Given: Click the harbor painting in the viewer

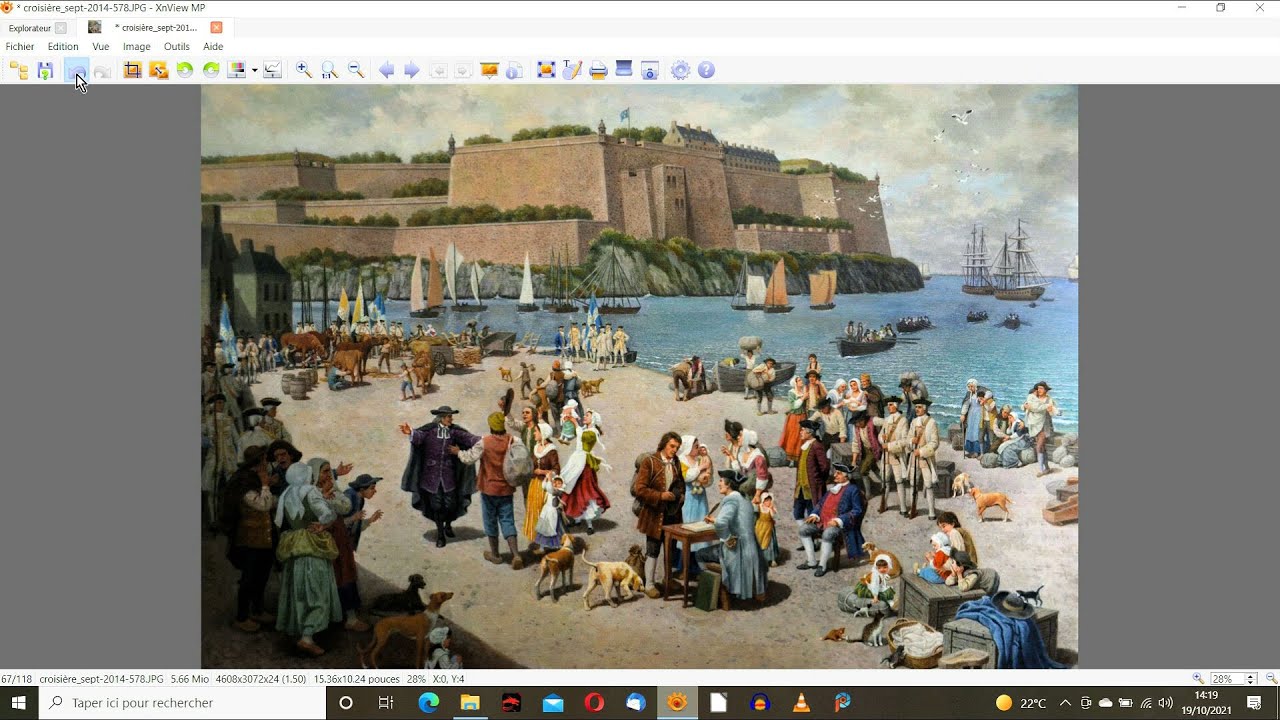Looking at the screenshot, I should click(639, 376).
